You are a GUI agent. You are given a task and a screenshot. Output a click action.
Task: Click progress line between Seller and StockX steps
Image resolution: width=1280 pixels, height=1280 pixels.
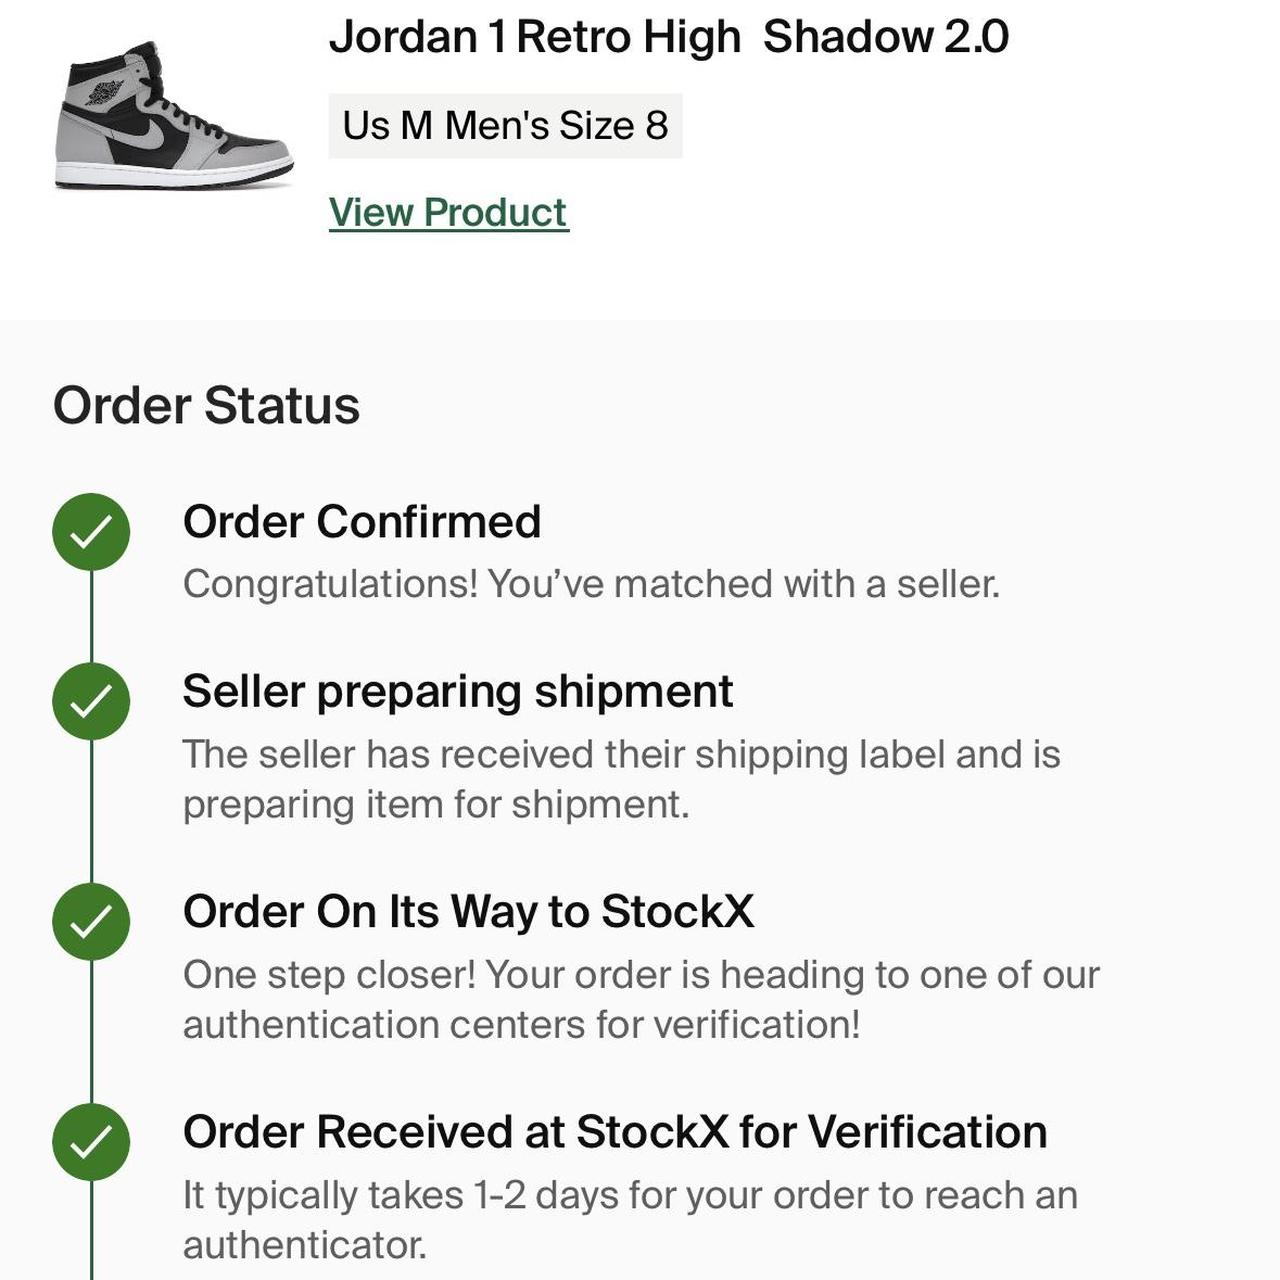pyautogui.click(x=91, y=811)
